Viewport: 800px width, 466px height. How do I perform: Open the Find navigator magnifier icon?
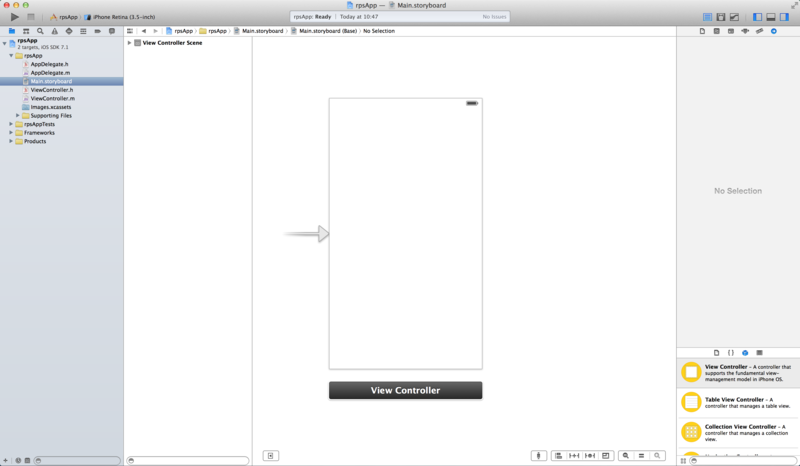pos(40,31)
